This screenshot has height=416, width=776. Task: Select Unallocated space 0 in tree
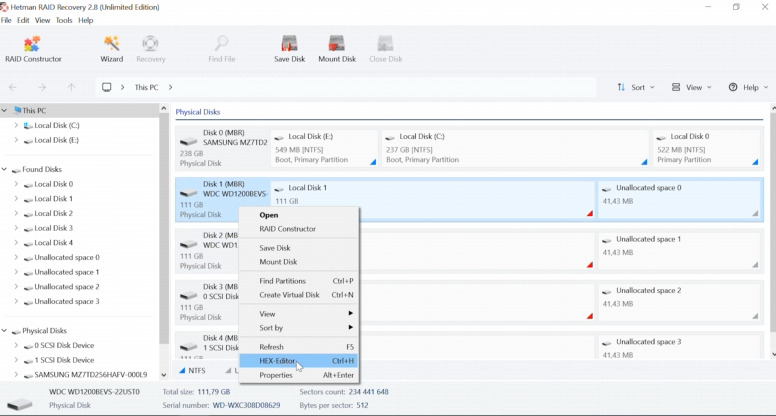[67, 258]
